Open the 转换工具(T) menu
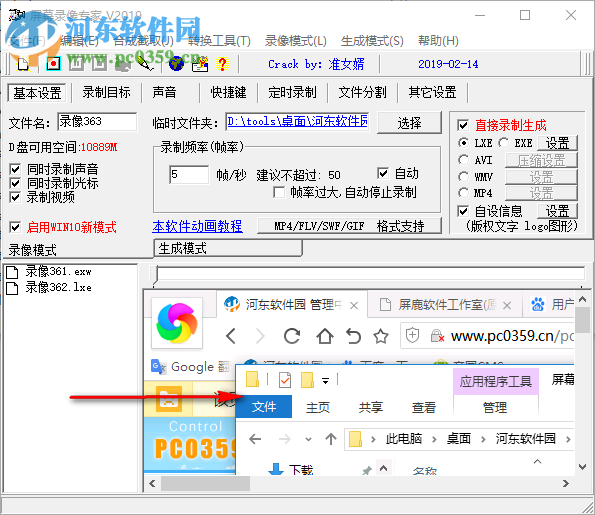Image resolution: width=595 pixels, height=515 pixels. (x=219, y=41)
